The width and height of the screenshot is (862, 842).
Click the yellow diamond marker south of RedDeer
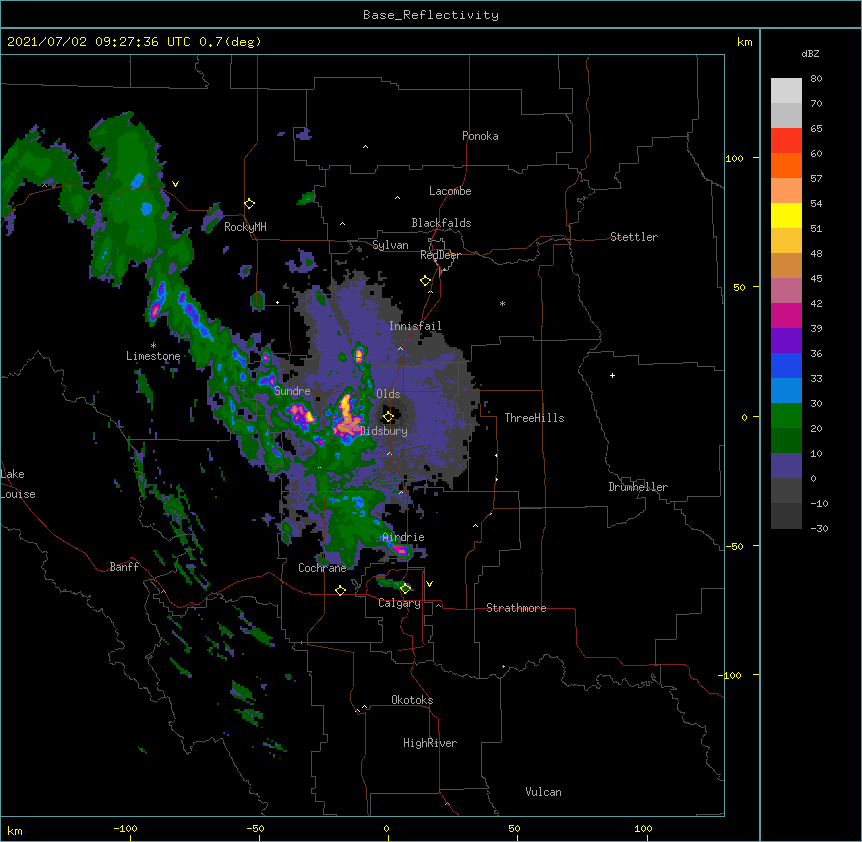(x=425, y=281)
